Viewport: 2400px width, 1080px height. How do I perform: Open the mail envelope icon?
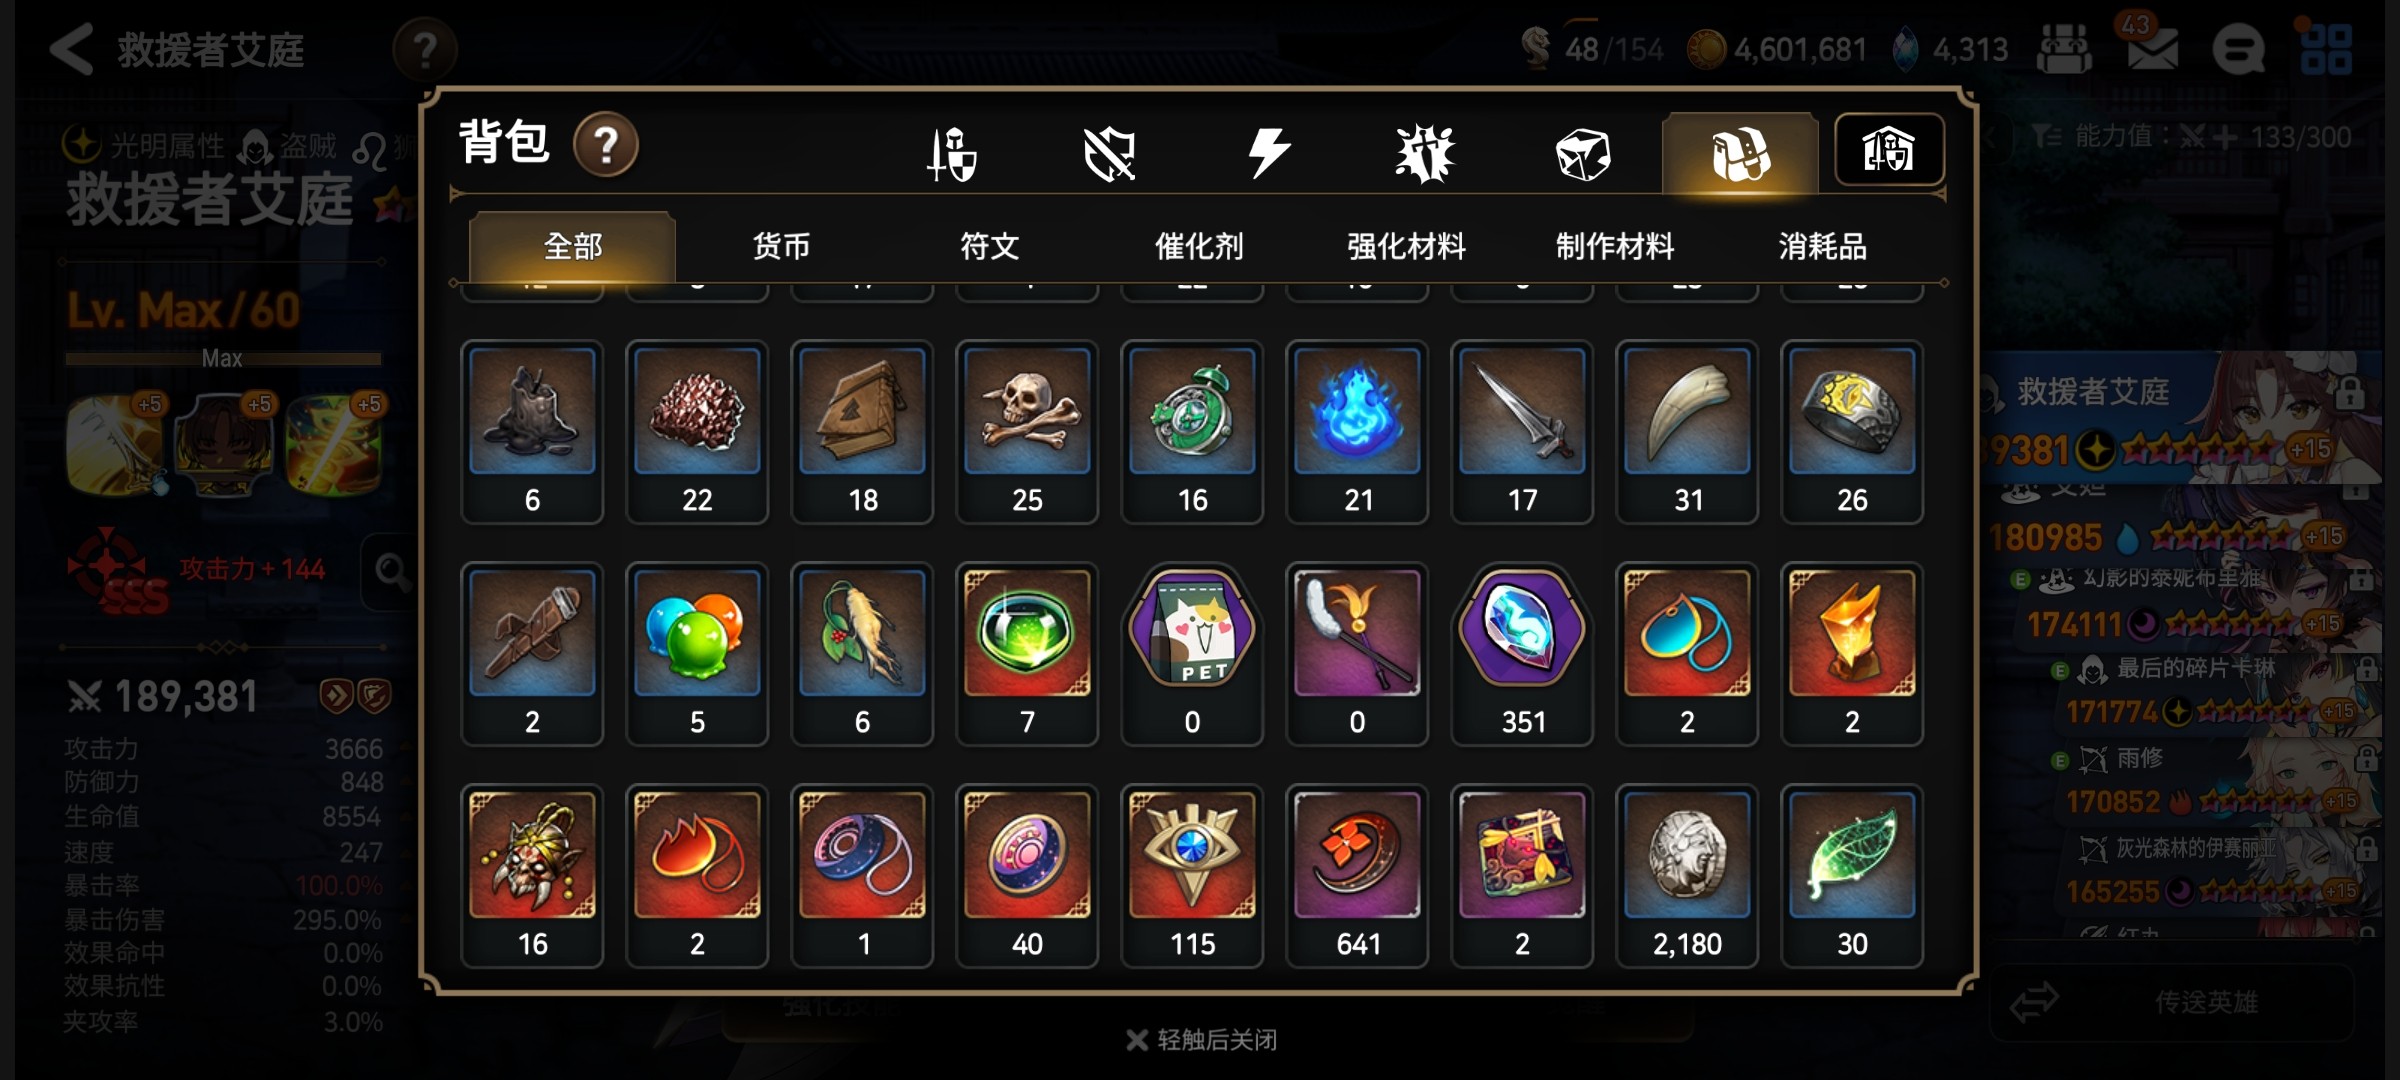tap(2152, 48)
